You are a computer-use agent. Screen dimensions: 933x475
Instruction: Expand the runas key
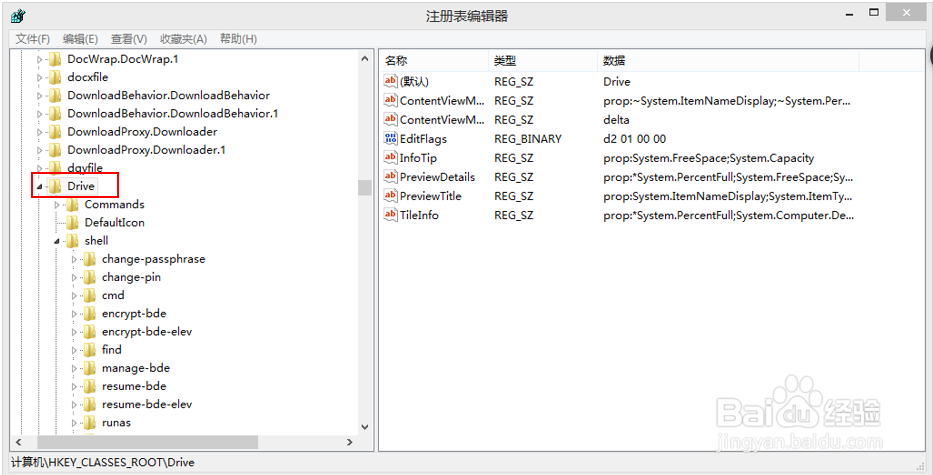click(x=74, y=423)
